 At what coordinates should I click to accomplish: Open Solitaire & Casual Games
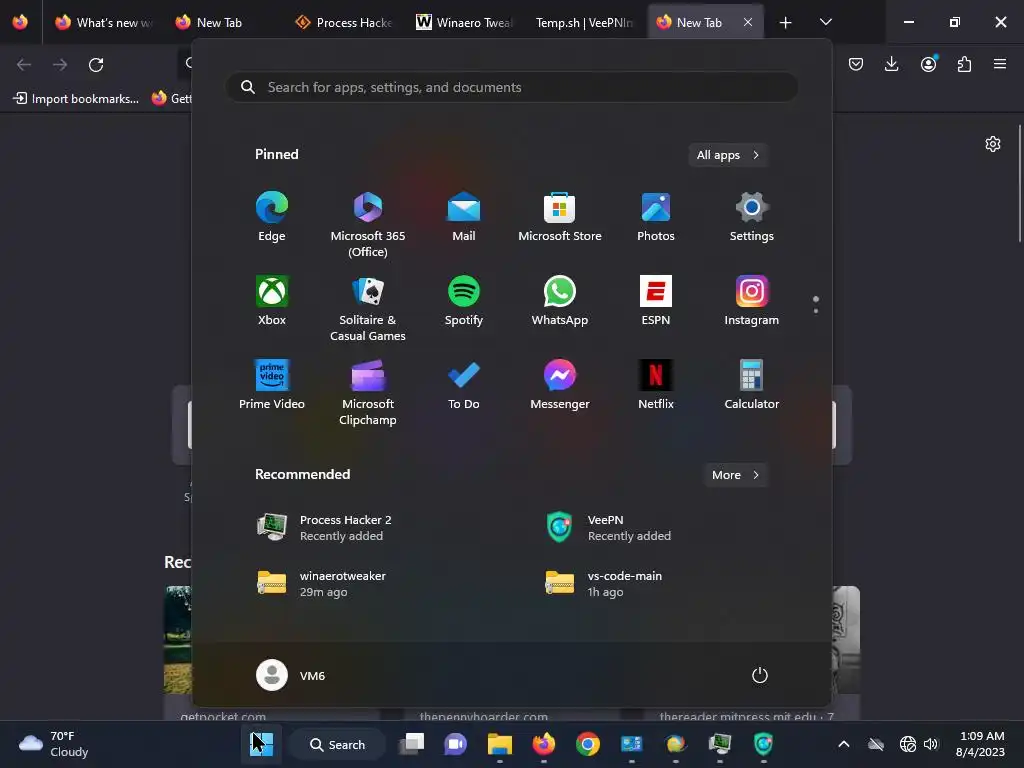coord(368,308)
